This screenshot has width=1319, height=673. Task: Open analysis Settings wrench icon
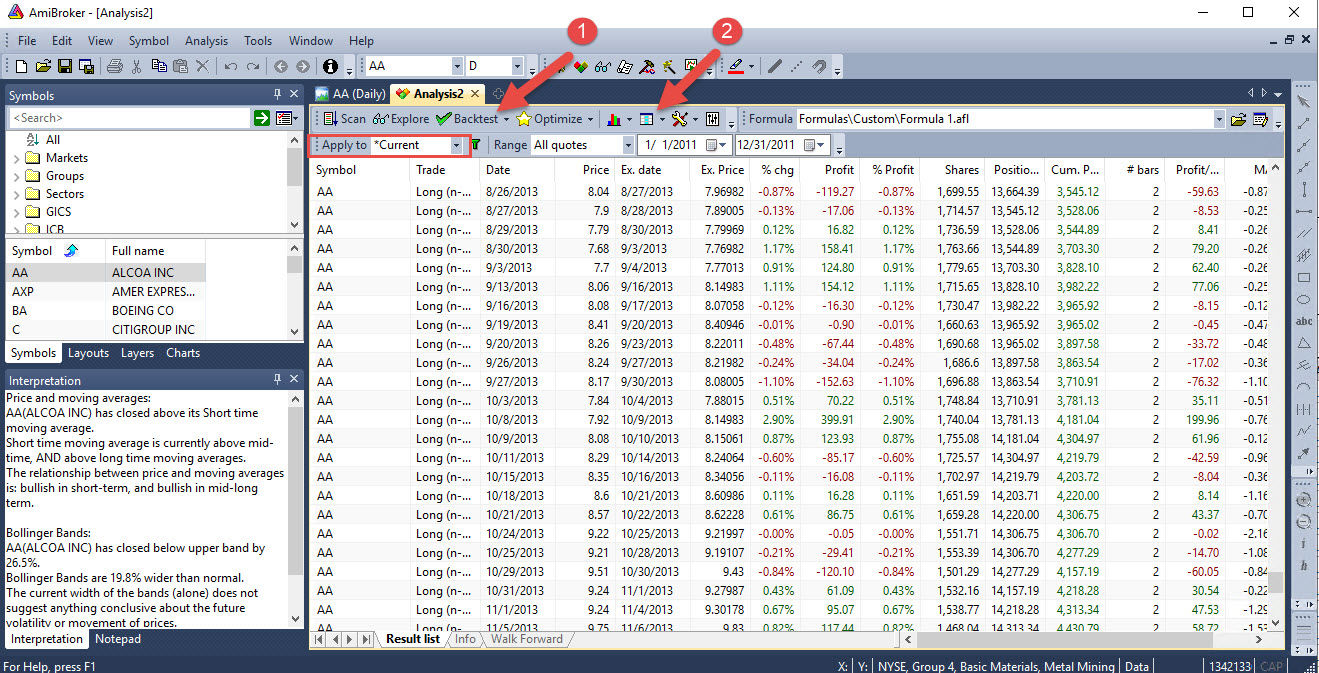680,119
